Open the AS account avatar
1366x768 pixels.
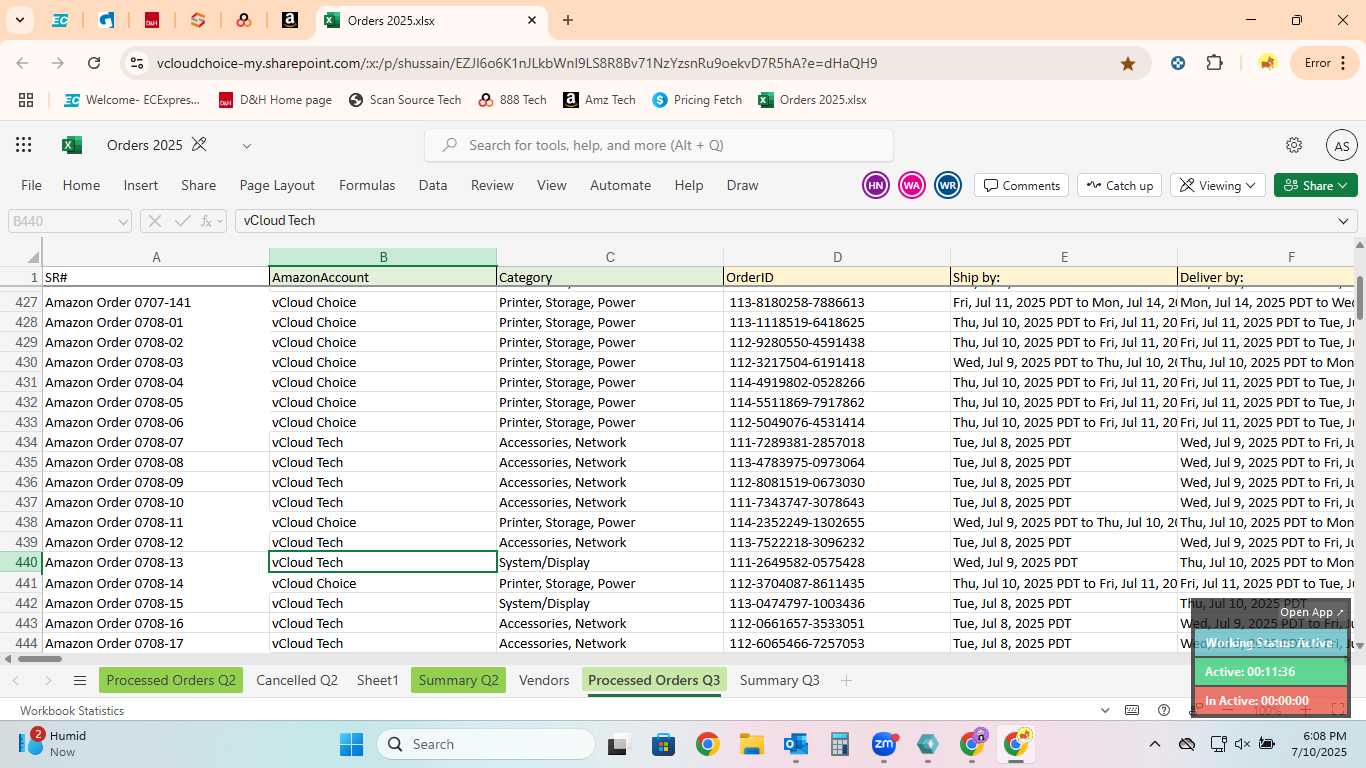1342,145
